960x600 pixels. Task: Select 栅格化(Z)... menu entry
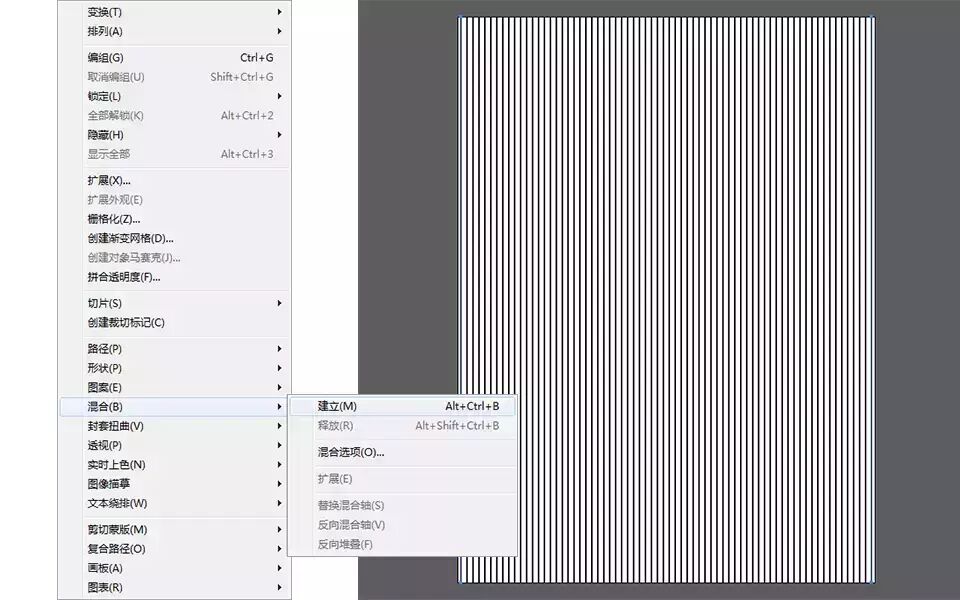pos(174,219)
